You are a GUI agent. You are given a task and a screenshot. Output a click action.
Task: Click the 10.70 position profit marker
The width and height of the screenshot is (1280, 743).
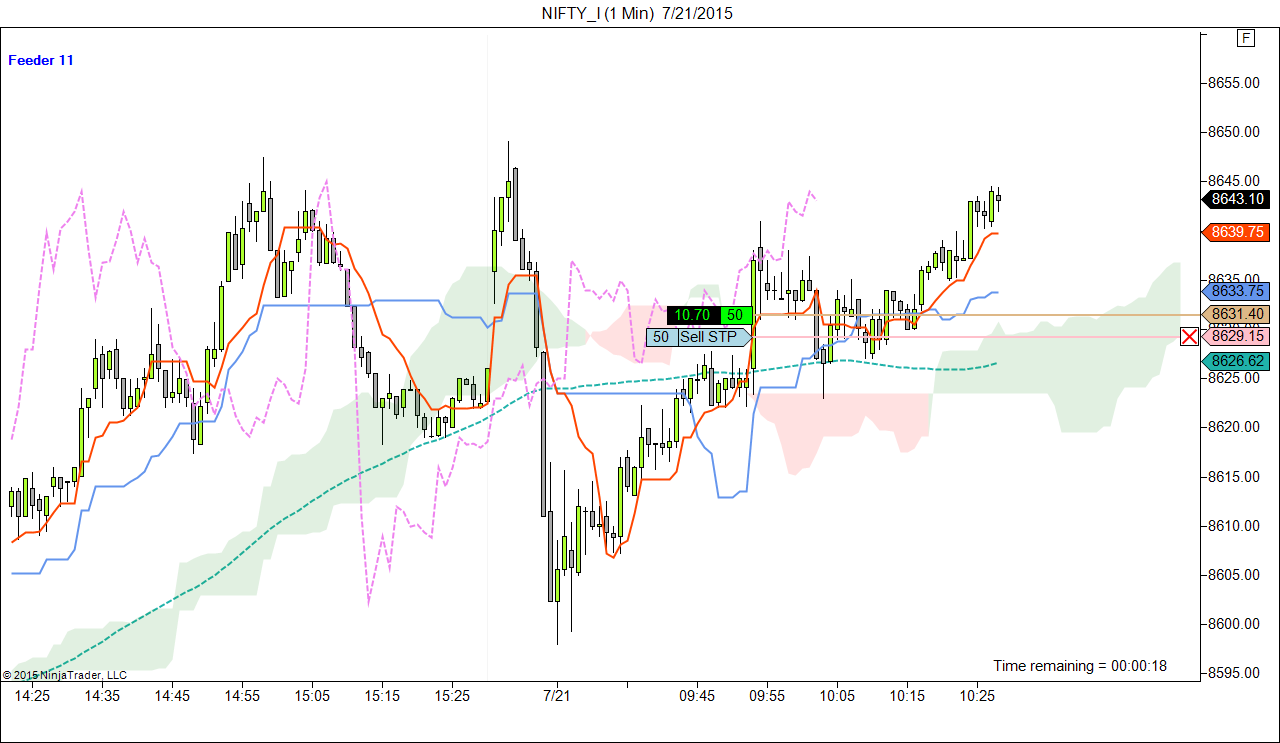[693, 315]
